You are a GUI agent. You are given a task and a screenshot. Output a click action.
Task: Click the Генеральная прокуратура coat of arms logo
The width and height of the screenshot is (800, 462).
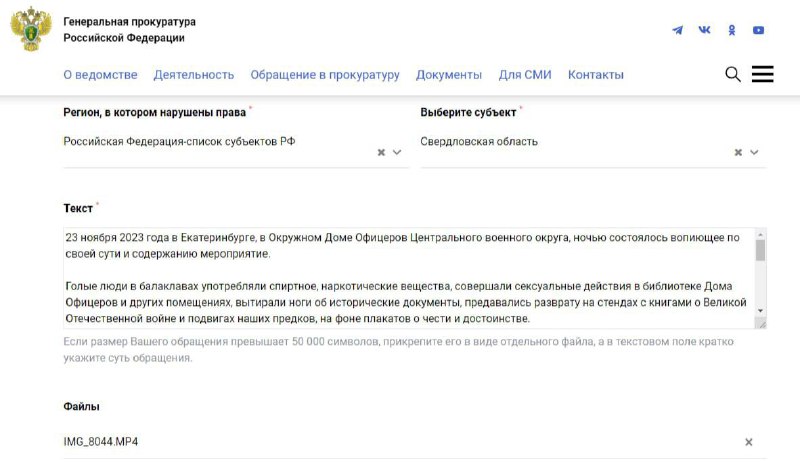pyautogui.click(x=31, y=29)
